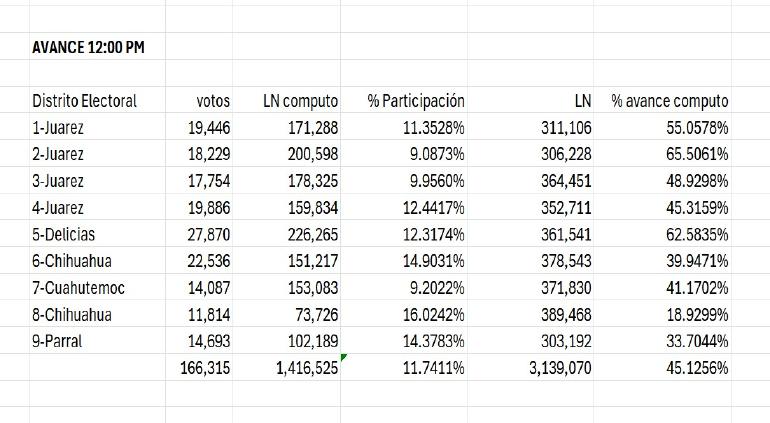Click the LN value 389,468

[563, 315]
